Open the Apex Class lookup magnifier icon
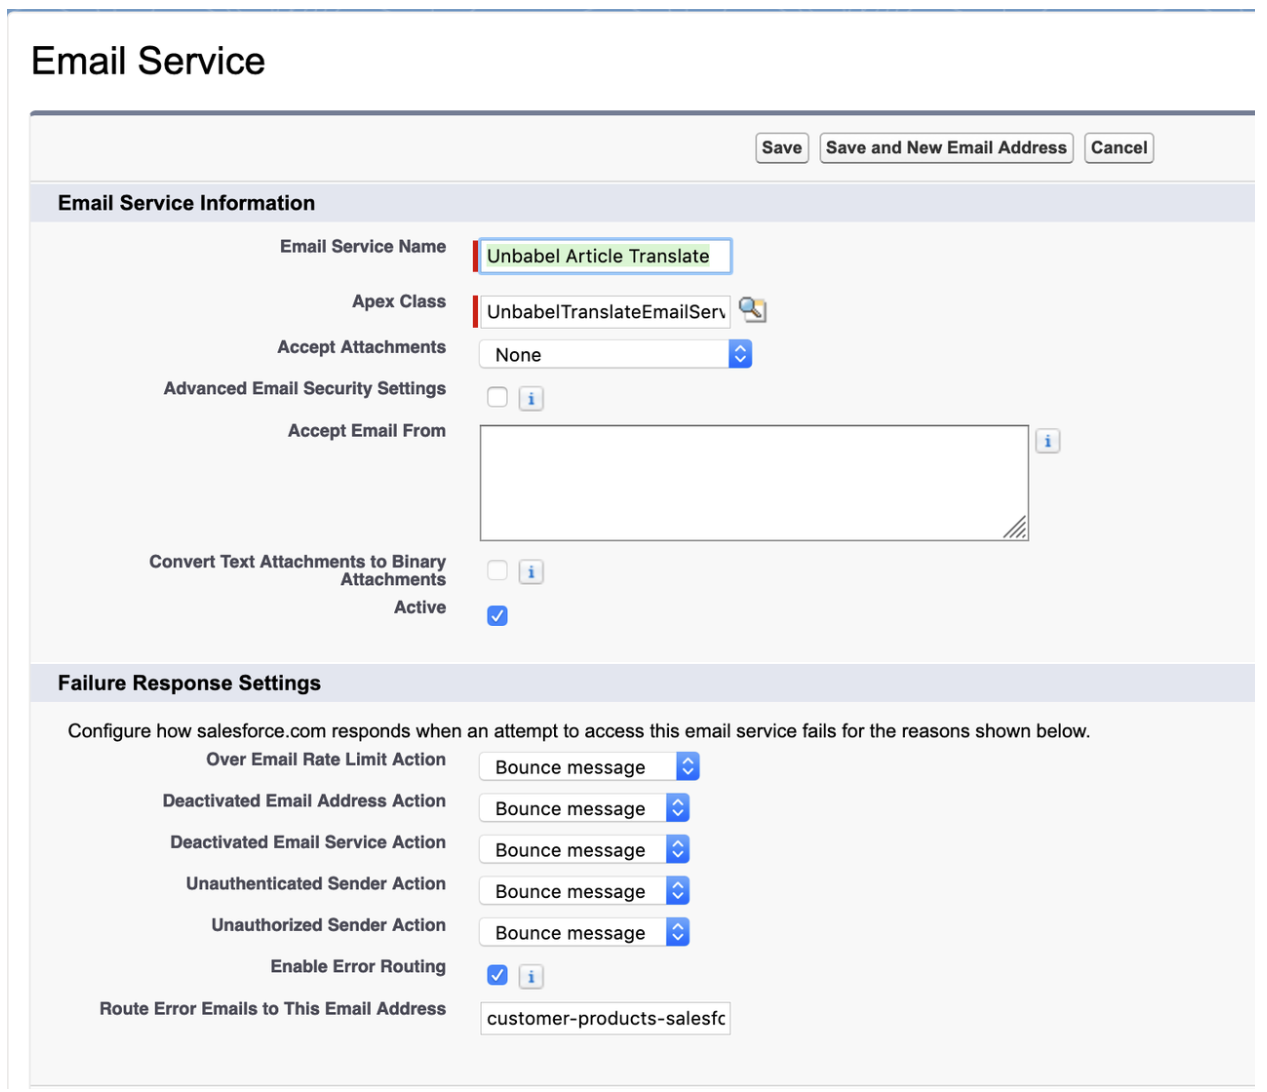The height and width of the screenshot is (1092, 1267). [752, 310]
